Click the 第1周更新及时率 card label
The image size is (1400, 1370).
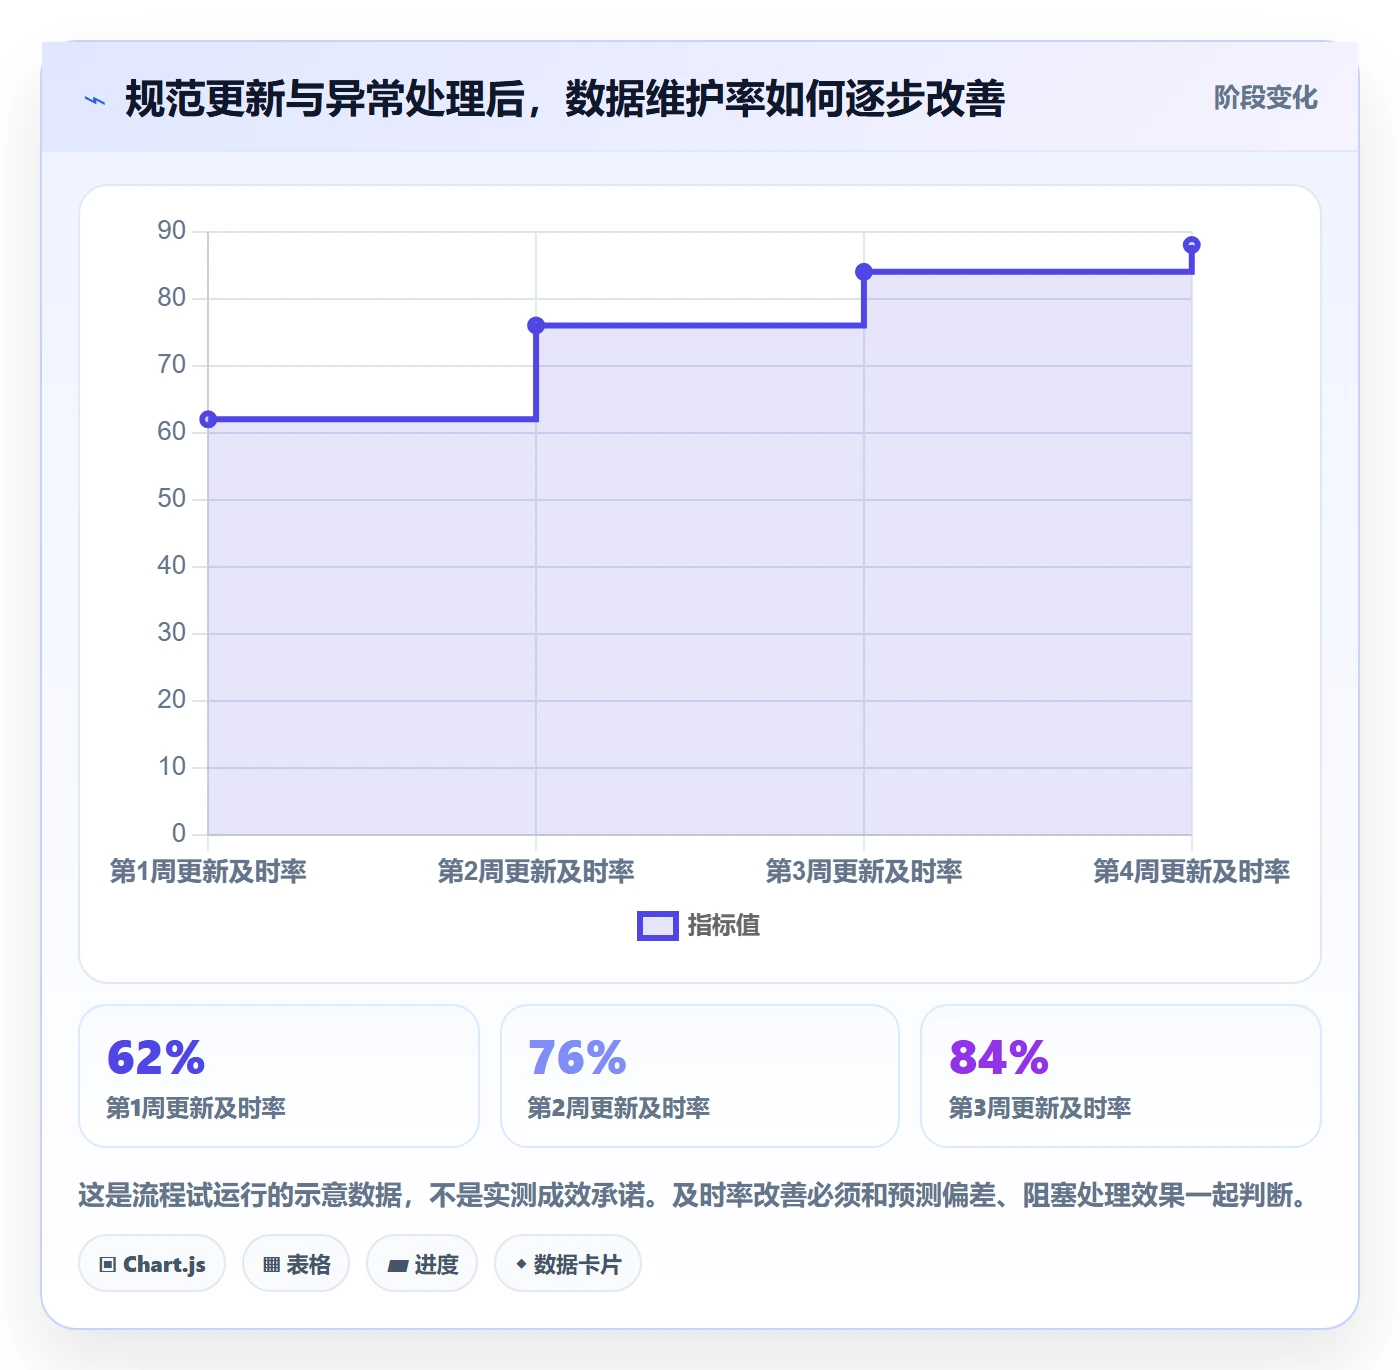click(196, 1108)
